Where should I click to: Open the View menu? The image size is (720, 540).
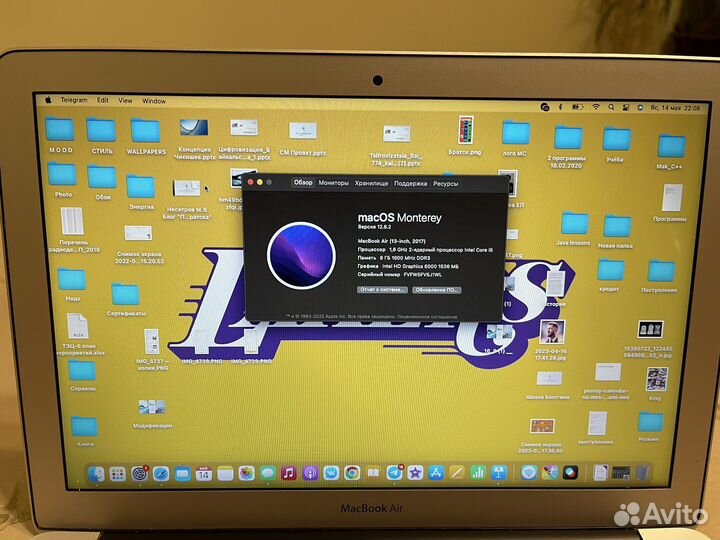(x=125, y=100)
